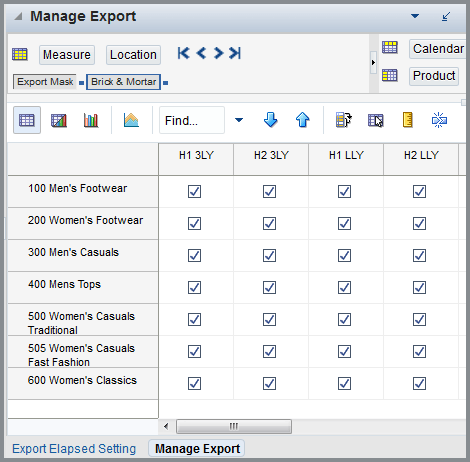Select the 200 Women's Footwear row header
Image resolution: width=470 pixels, height=462 pixels.
point(83,224)
